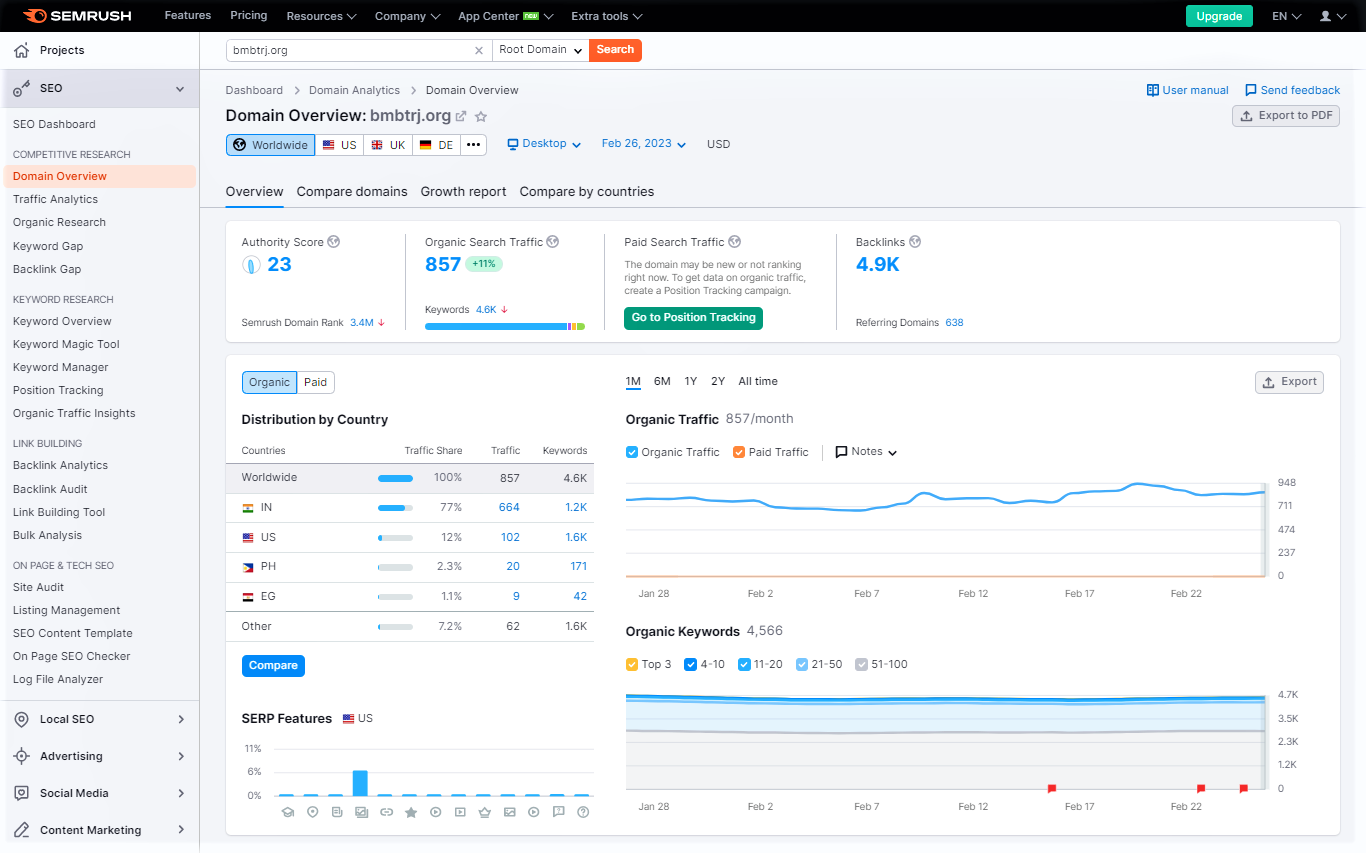Toggle the Paid Traffic checkbox
1366x853 pixels.
pos(739,452)
